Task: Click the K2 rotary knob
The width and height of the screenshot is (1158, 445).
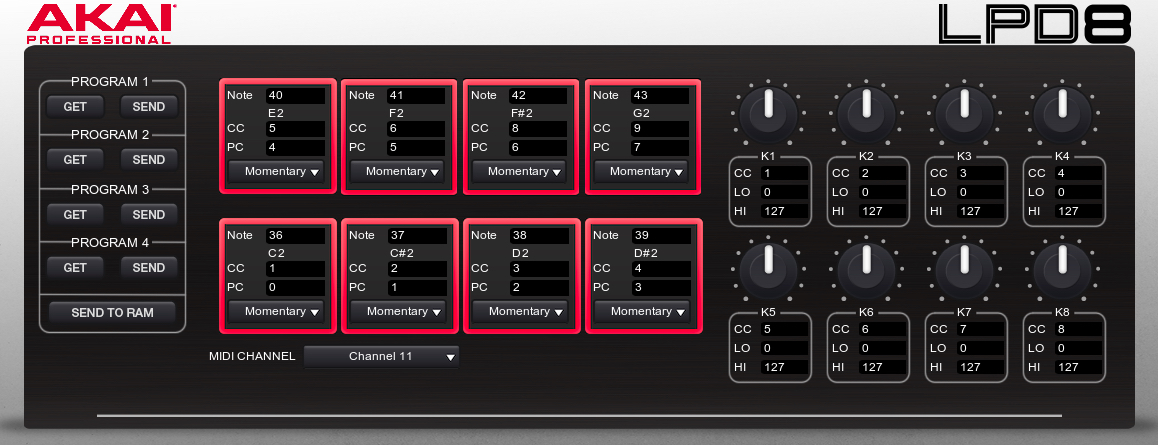Action: 866,111
